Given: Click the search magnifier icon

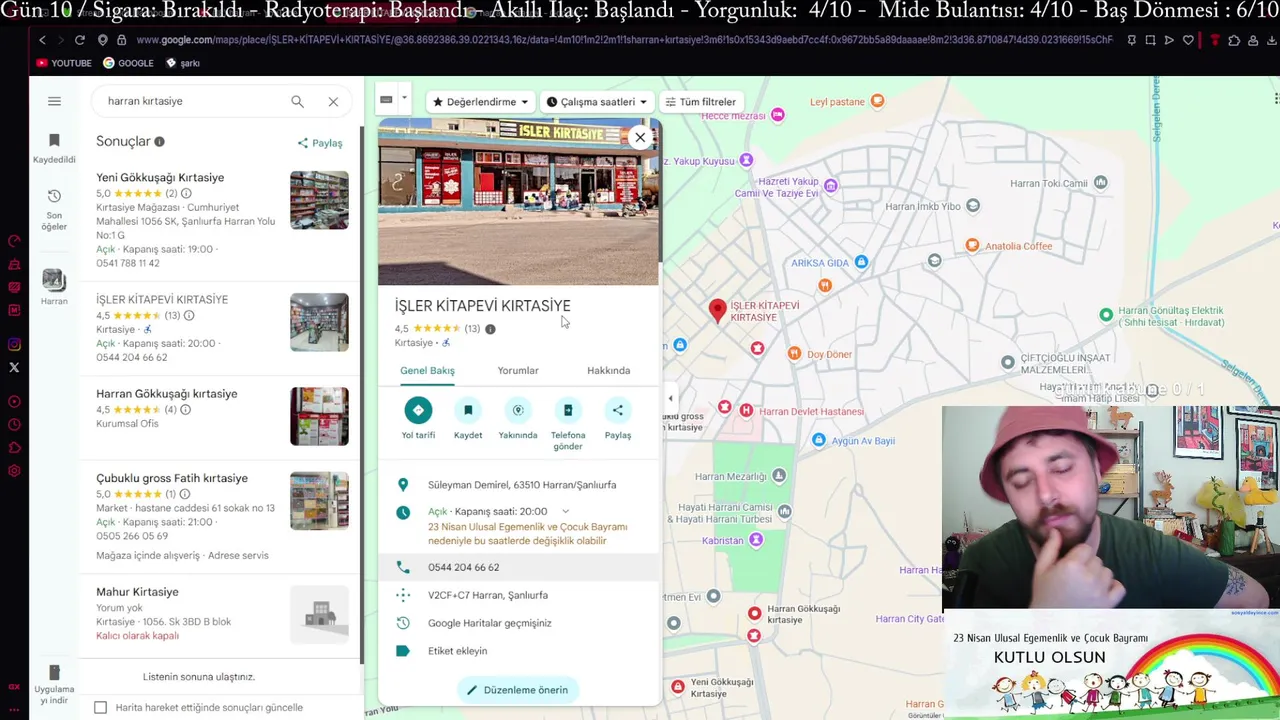Looking at the screenshot, I should (297, 101).
